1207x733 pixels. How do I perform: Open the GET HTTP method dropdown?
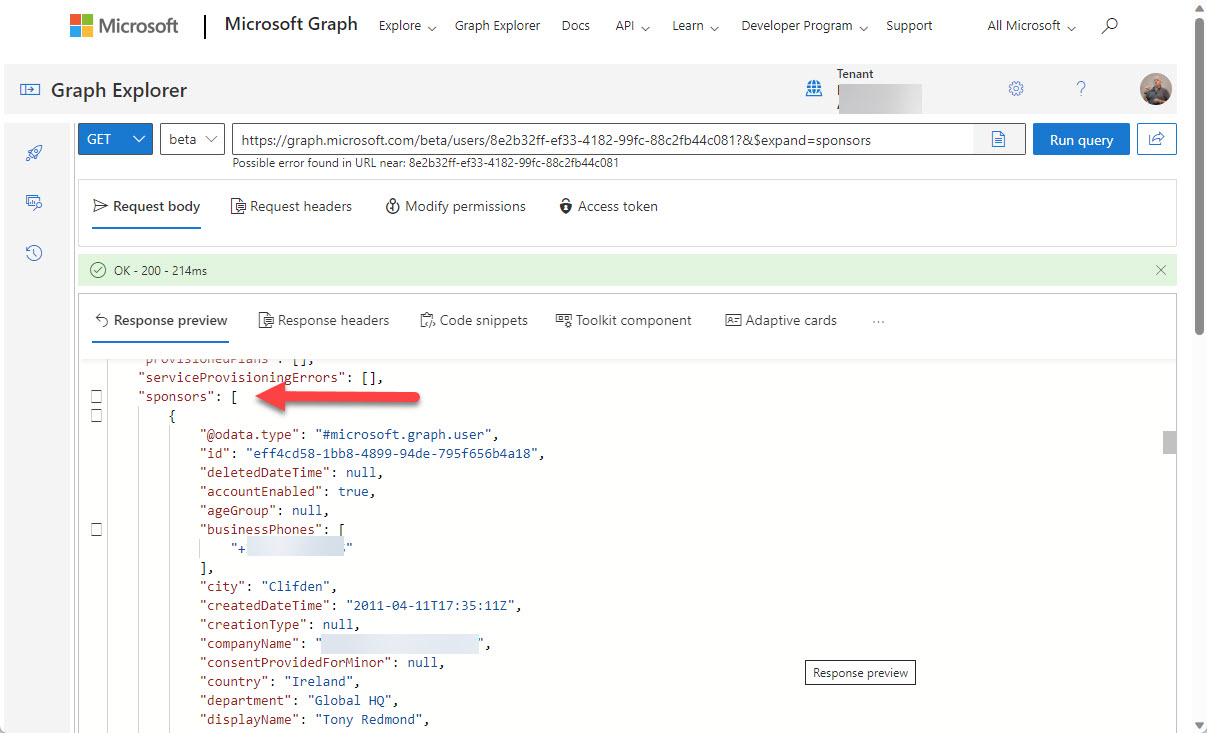pyautogui.click(x=115, y=140)
